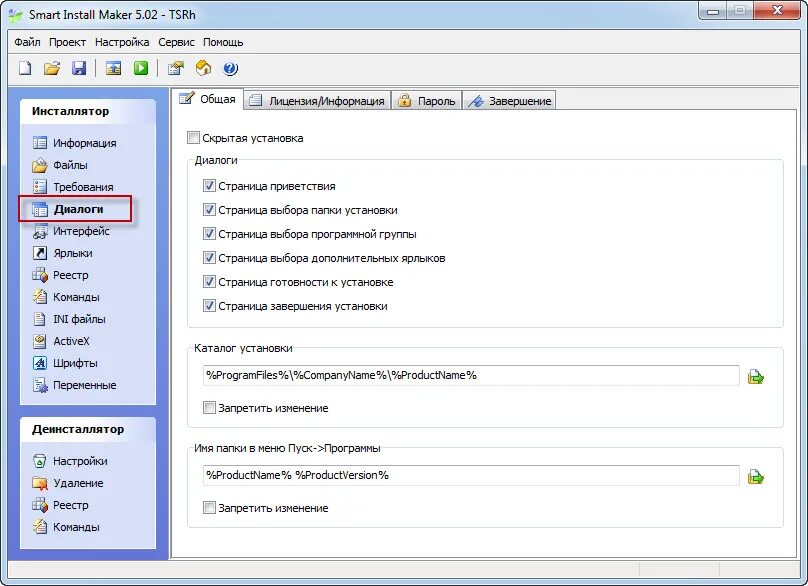The image size is (808, 586).
Task: Insert variable into Пуск folder name field
Action: click(x=755, y=477)
